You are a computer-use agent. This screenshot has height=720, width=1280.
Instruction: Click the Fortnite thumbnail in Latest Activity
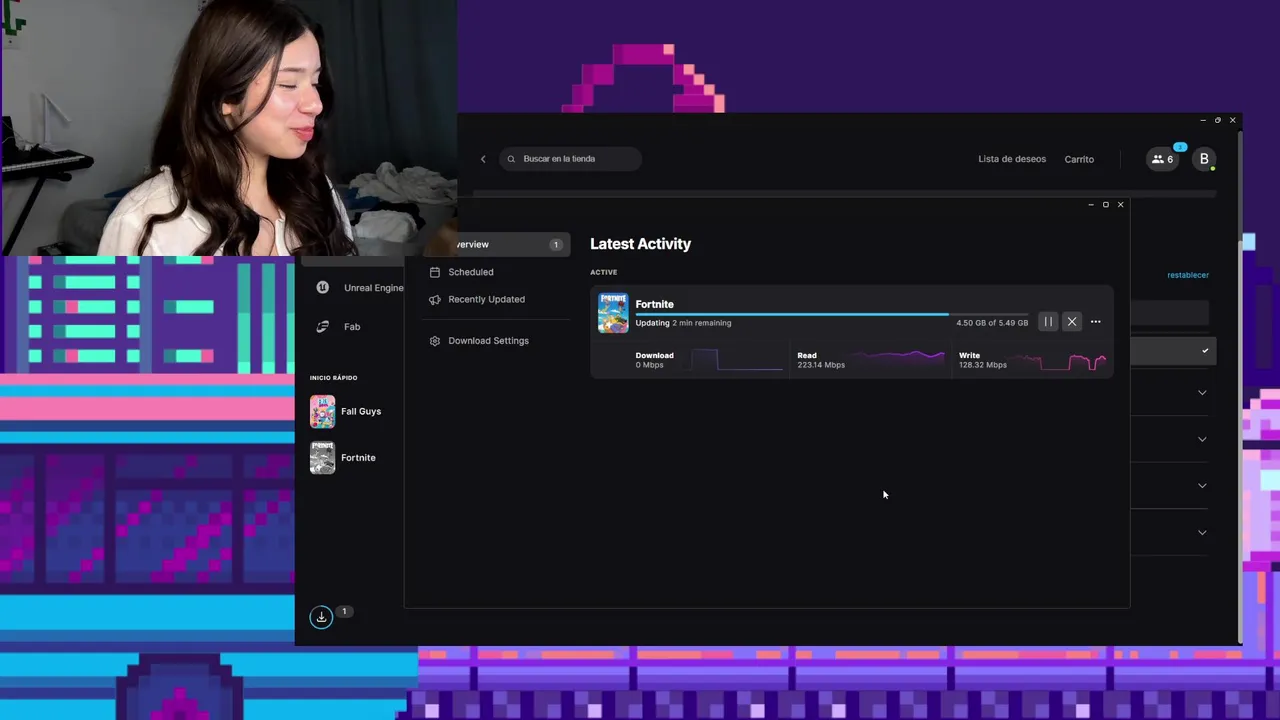613,313
